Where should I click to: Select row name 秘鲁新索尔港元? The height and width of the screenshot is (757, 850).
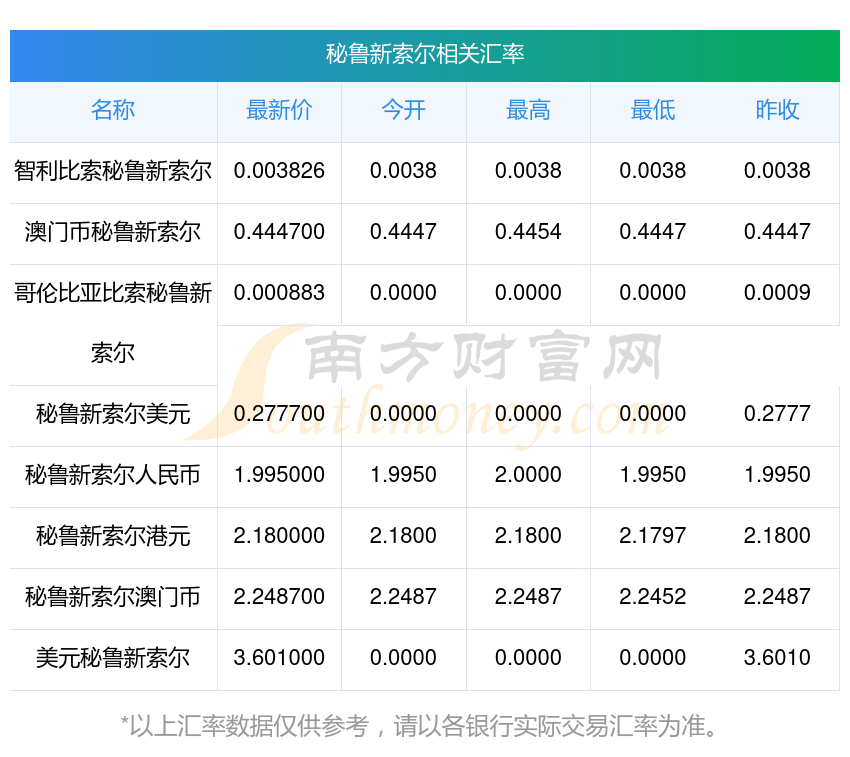tap(113, 537)
